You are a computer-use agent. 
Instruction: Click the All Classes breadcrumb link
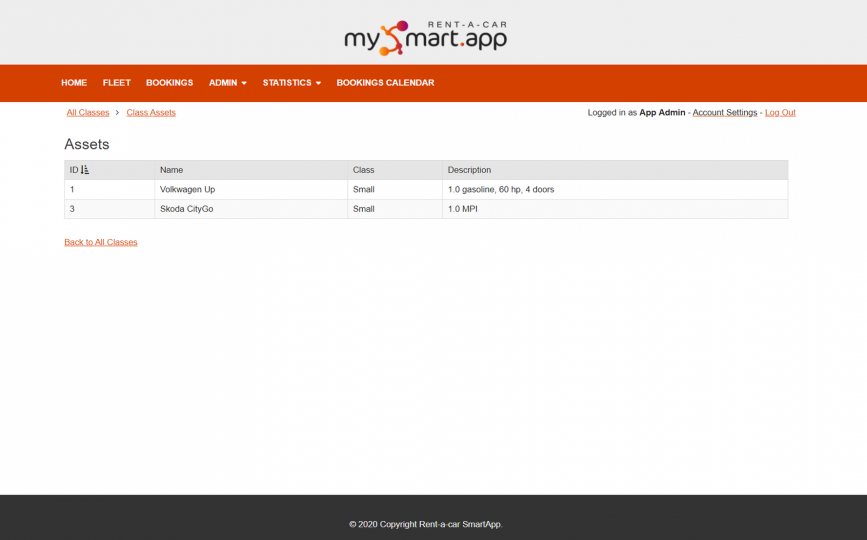(x=88, y=112)
